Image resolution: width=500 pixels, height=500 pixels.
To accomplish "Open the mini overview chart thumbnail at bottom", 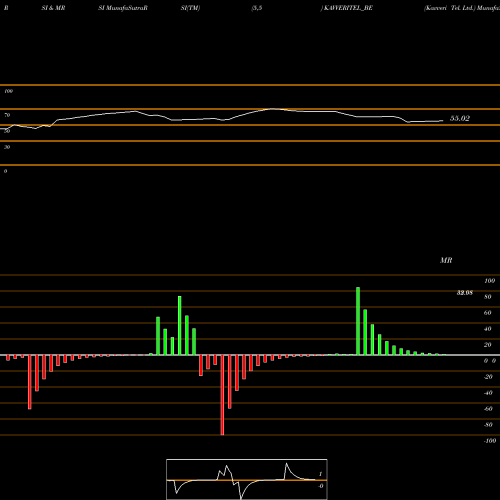I will point(247,479).
